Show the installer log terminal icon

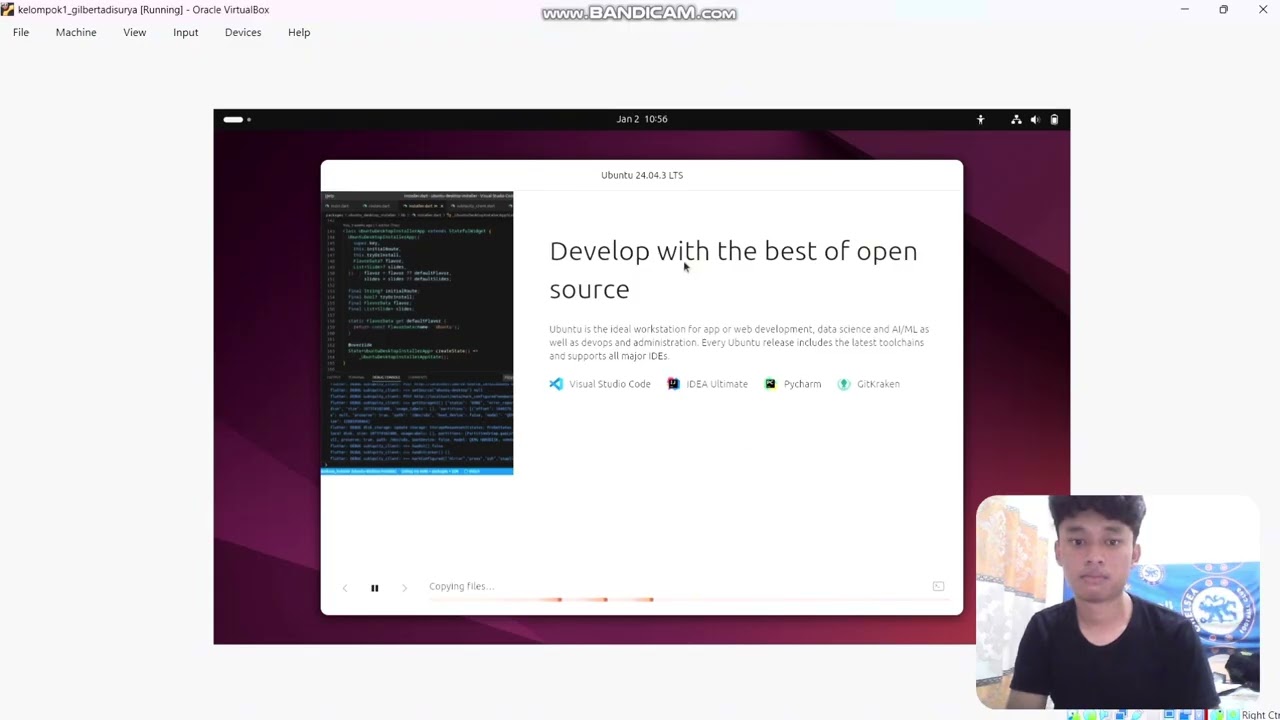click(x=938, y=586)
